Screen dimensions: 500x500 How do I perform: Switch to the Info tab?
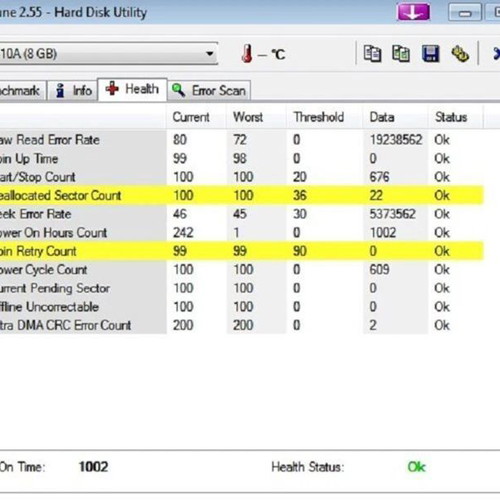pyautogui.click(x=73, y=90)
